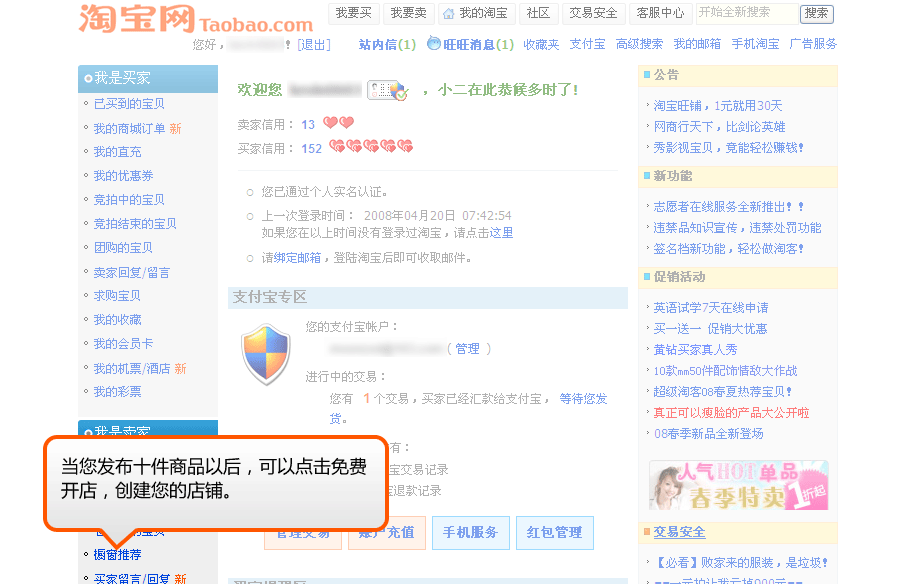Click the 绑定邮箱 link
Viewport: 900px width, 584px height.
[297, 258]
